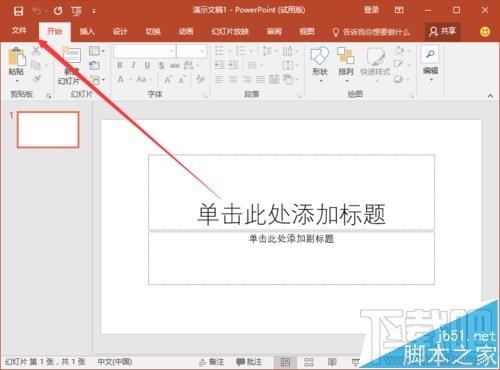
Task: Click Increase Font Size icon
Action: pos(168,80)
